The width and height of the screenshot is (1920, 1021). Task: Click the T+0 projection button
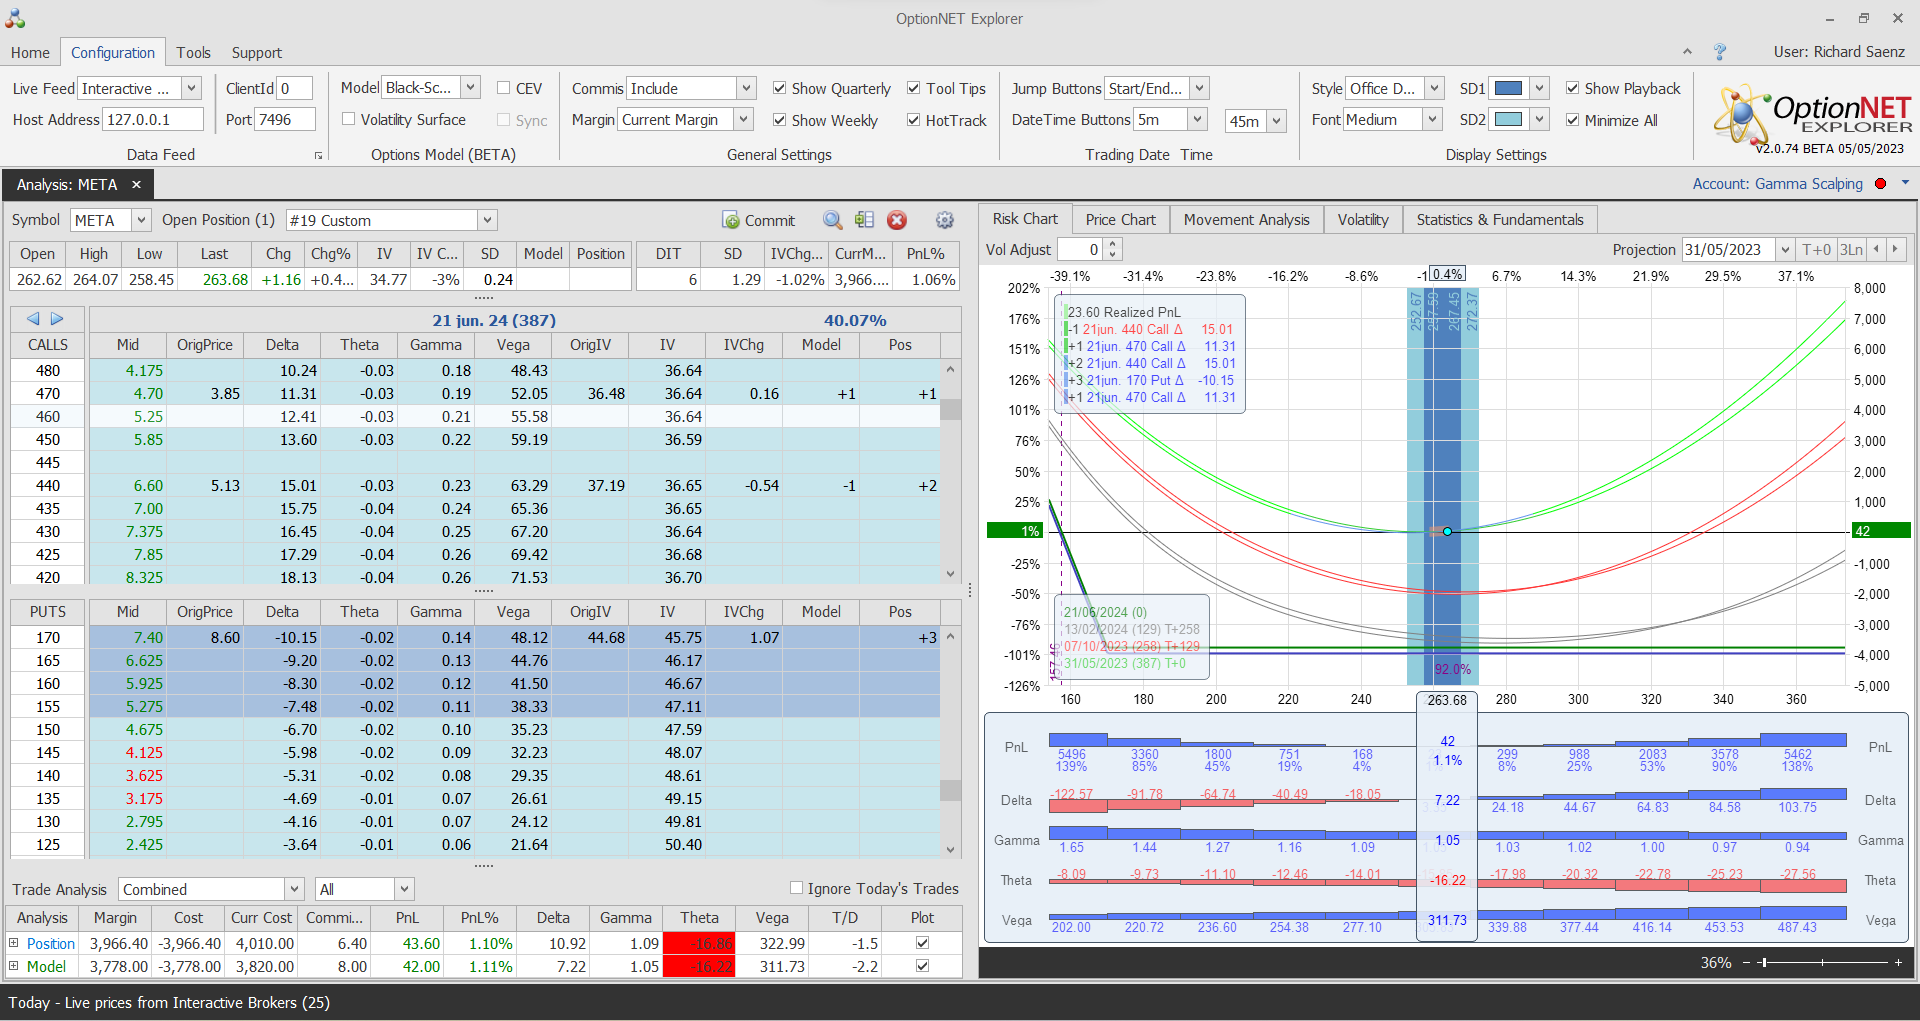(1816, 249)
